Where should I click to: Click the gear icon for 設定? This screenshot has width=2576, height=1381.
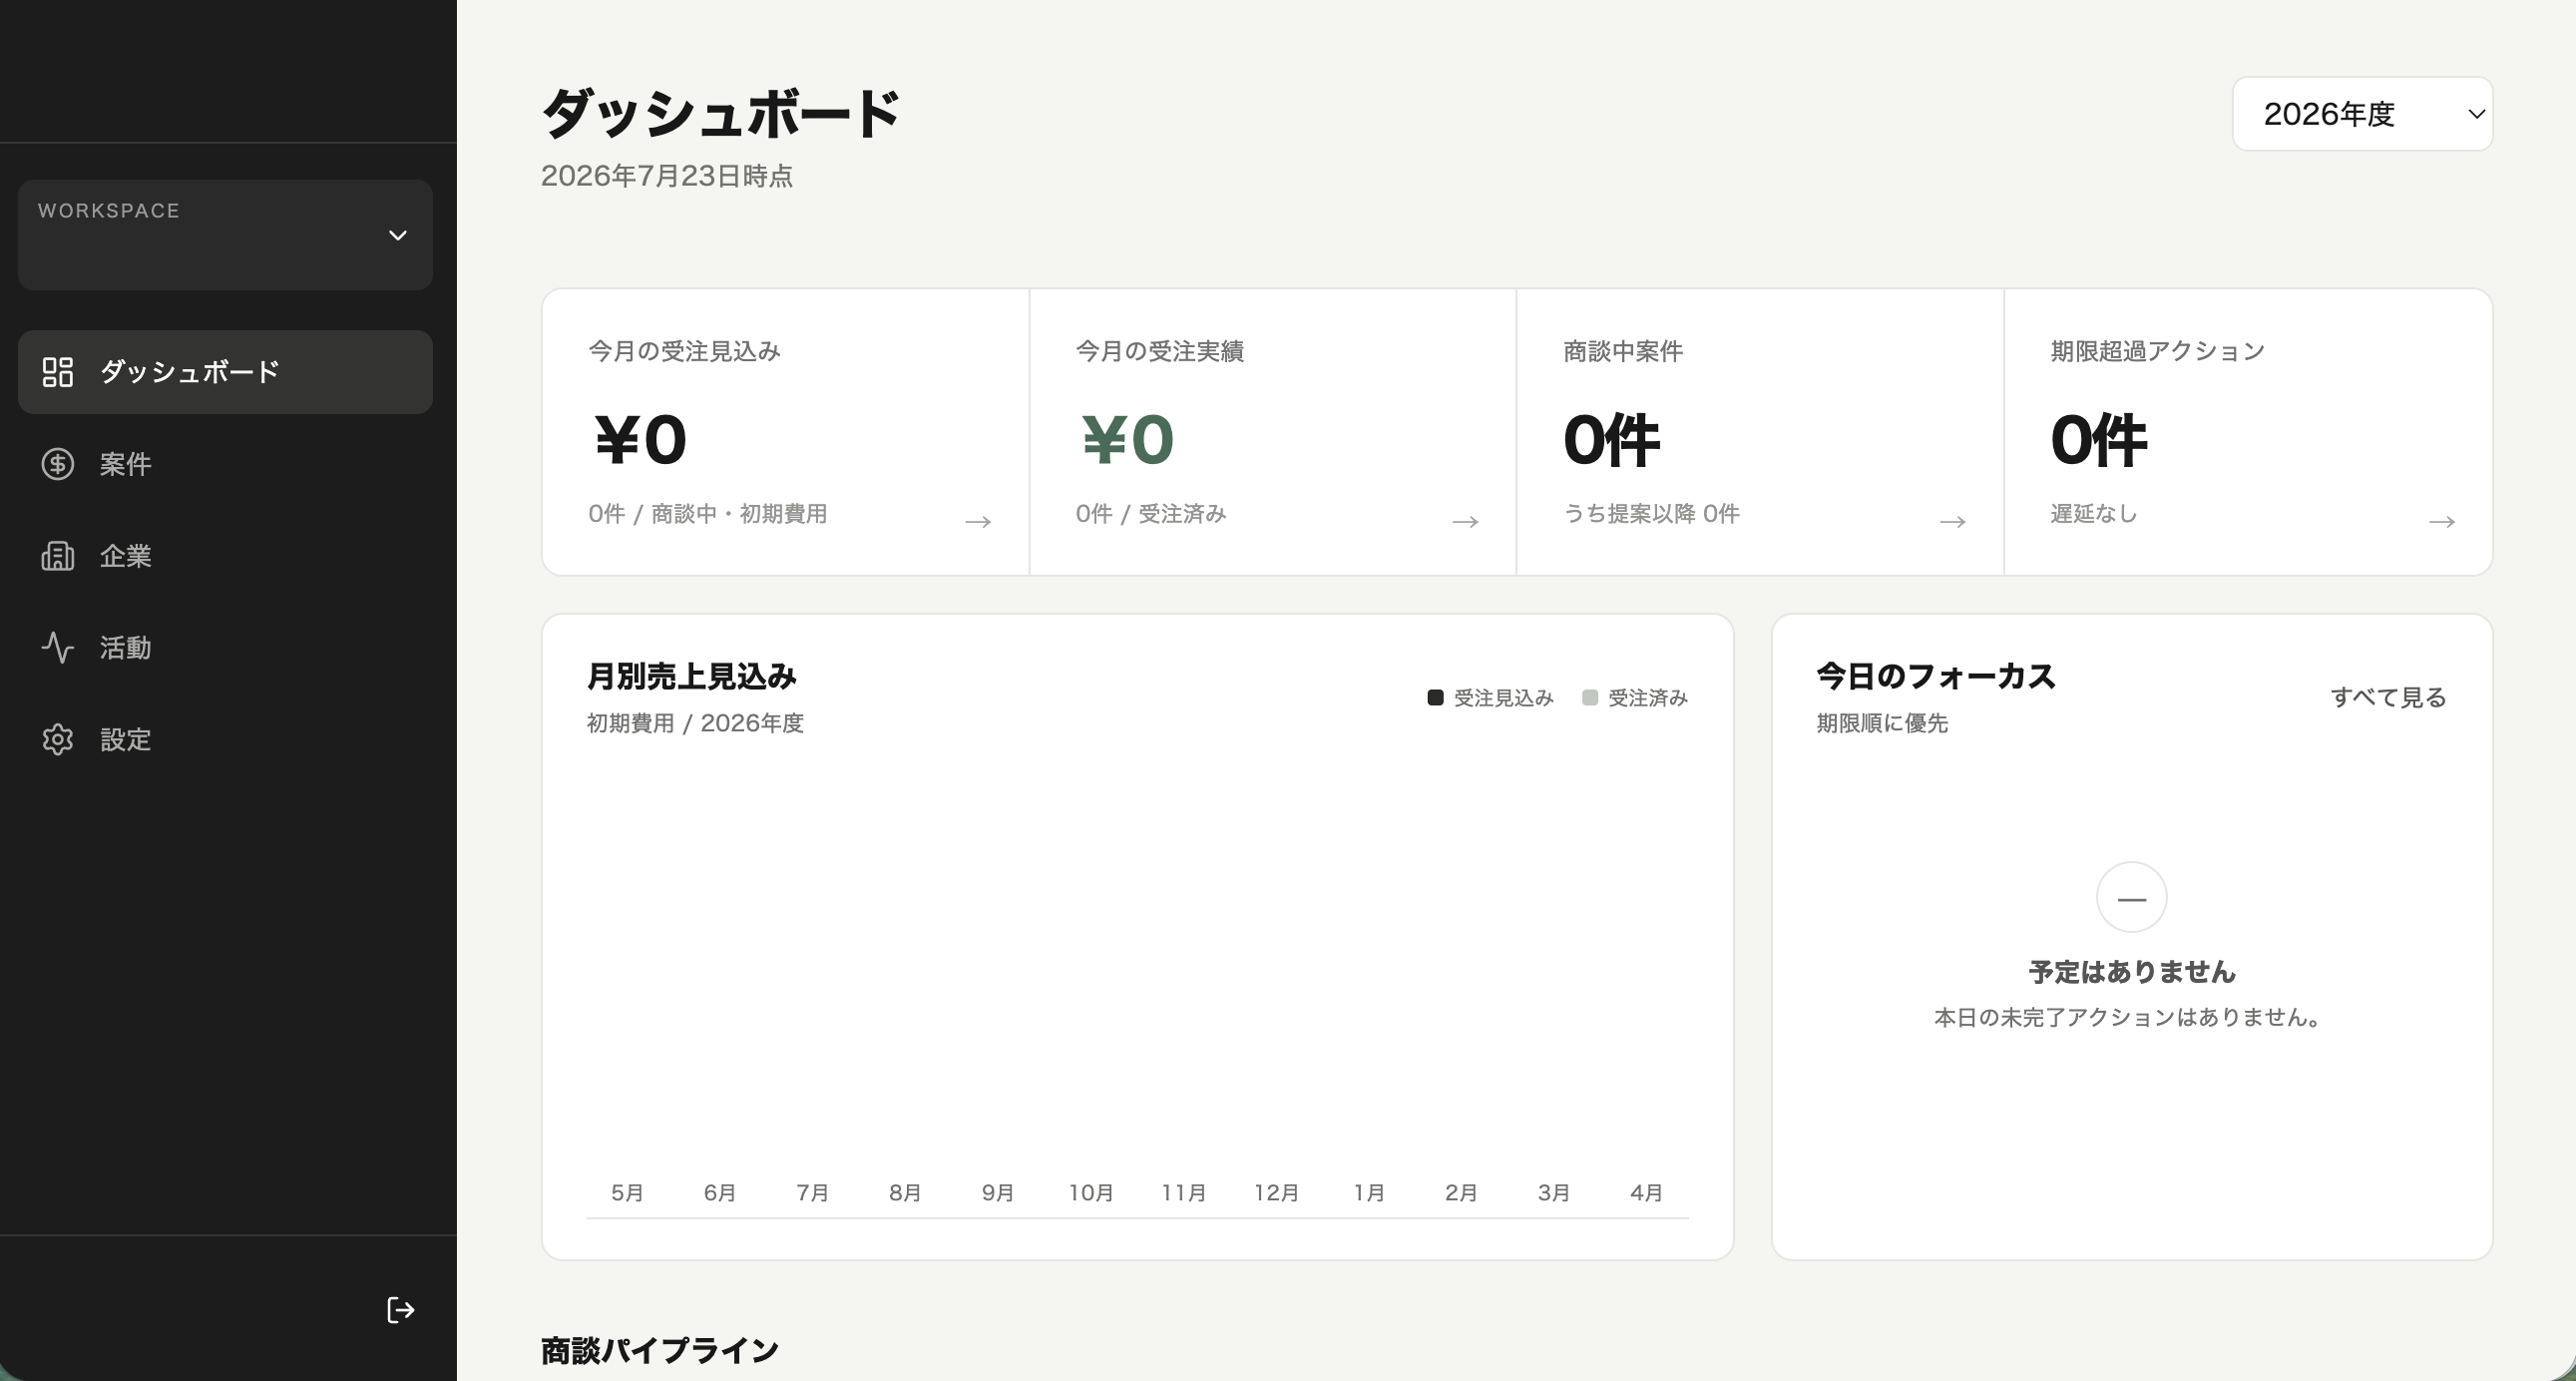click(x=58, y=740)
